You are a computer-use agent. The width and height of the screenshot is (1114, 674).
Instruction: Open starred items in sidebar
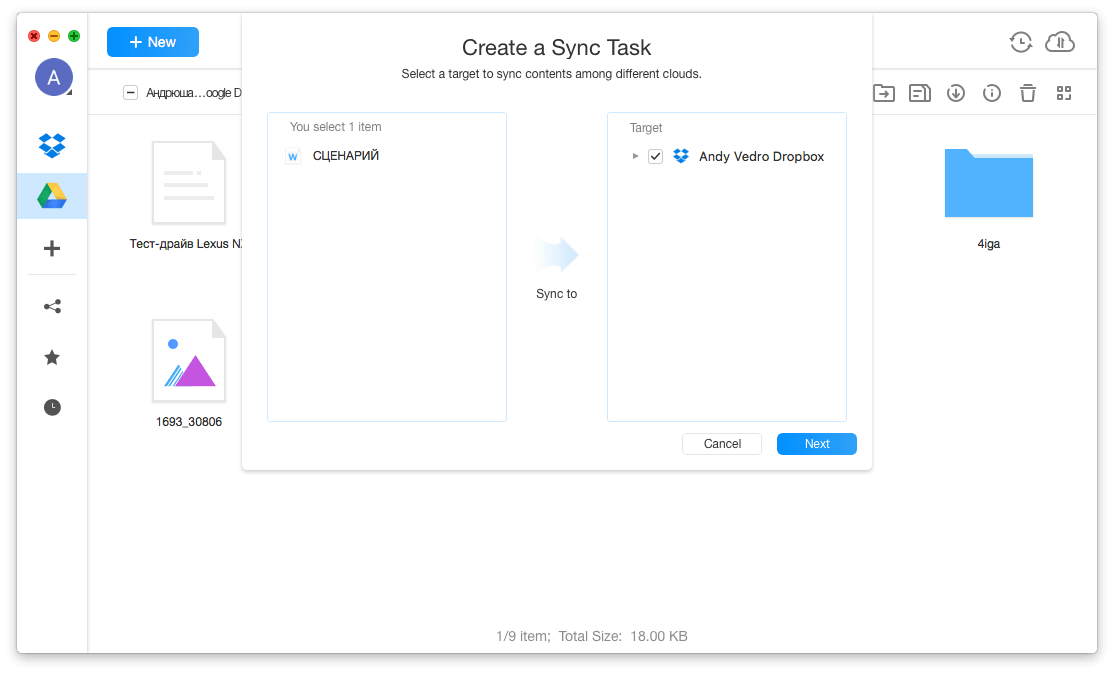point(52,357)
